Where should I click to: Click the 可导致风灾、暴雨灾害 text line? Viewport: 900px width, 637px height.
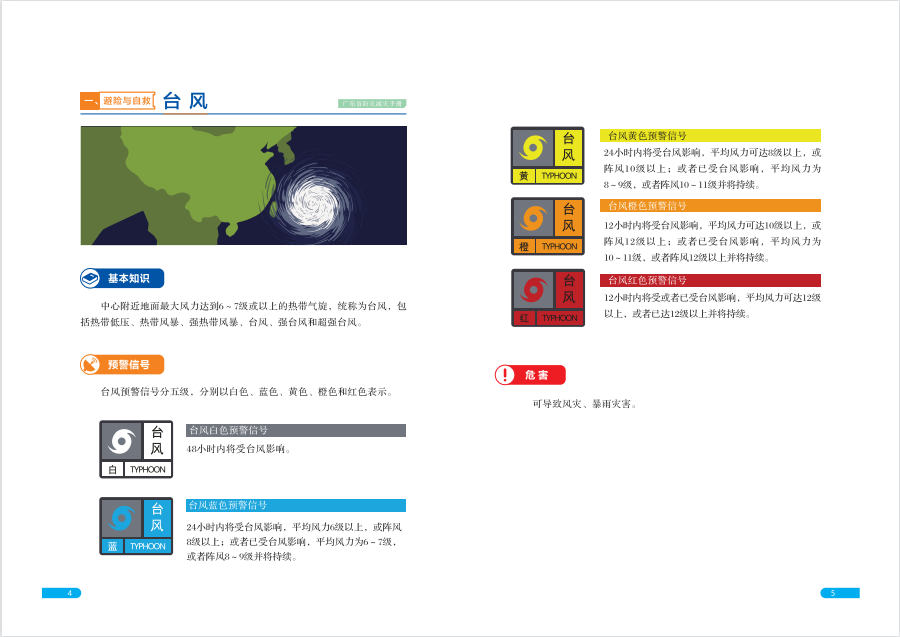584,404
